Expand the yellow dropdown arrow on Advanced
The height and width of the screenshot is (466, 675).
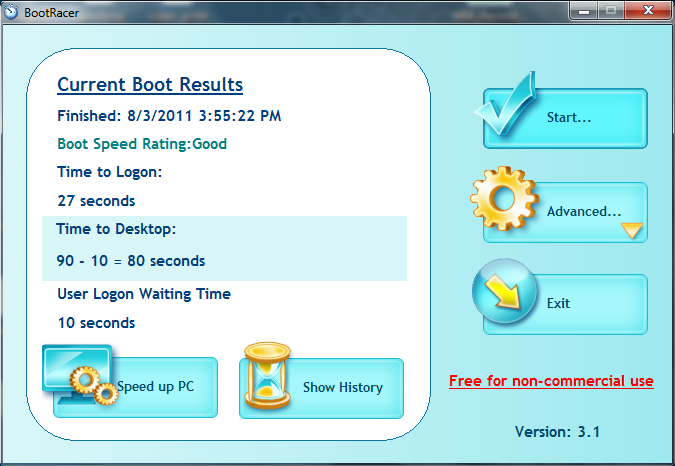pos(631,231)
